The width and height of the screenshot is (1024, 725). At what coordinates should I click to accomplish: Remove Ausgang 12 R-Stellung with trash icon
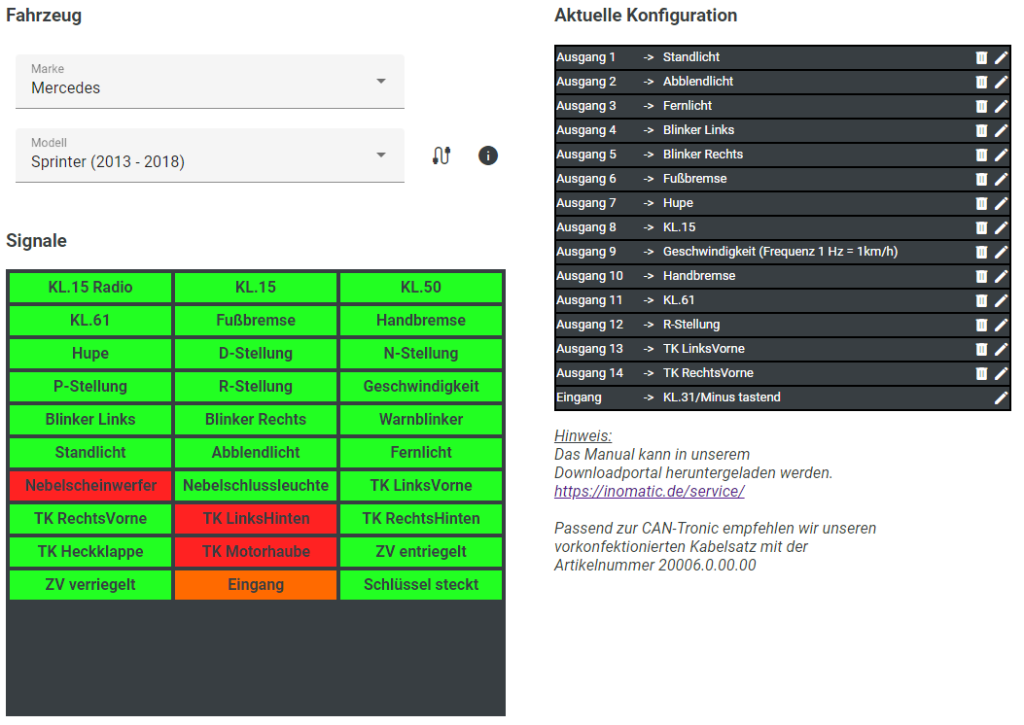click(981, 325)
